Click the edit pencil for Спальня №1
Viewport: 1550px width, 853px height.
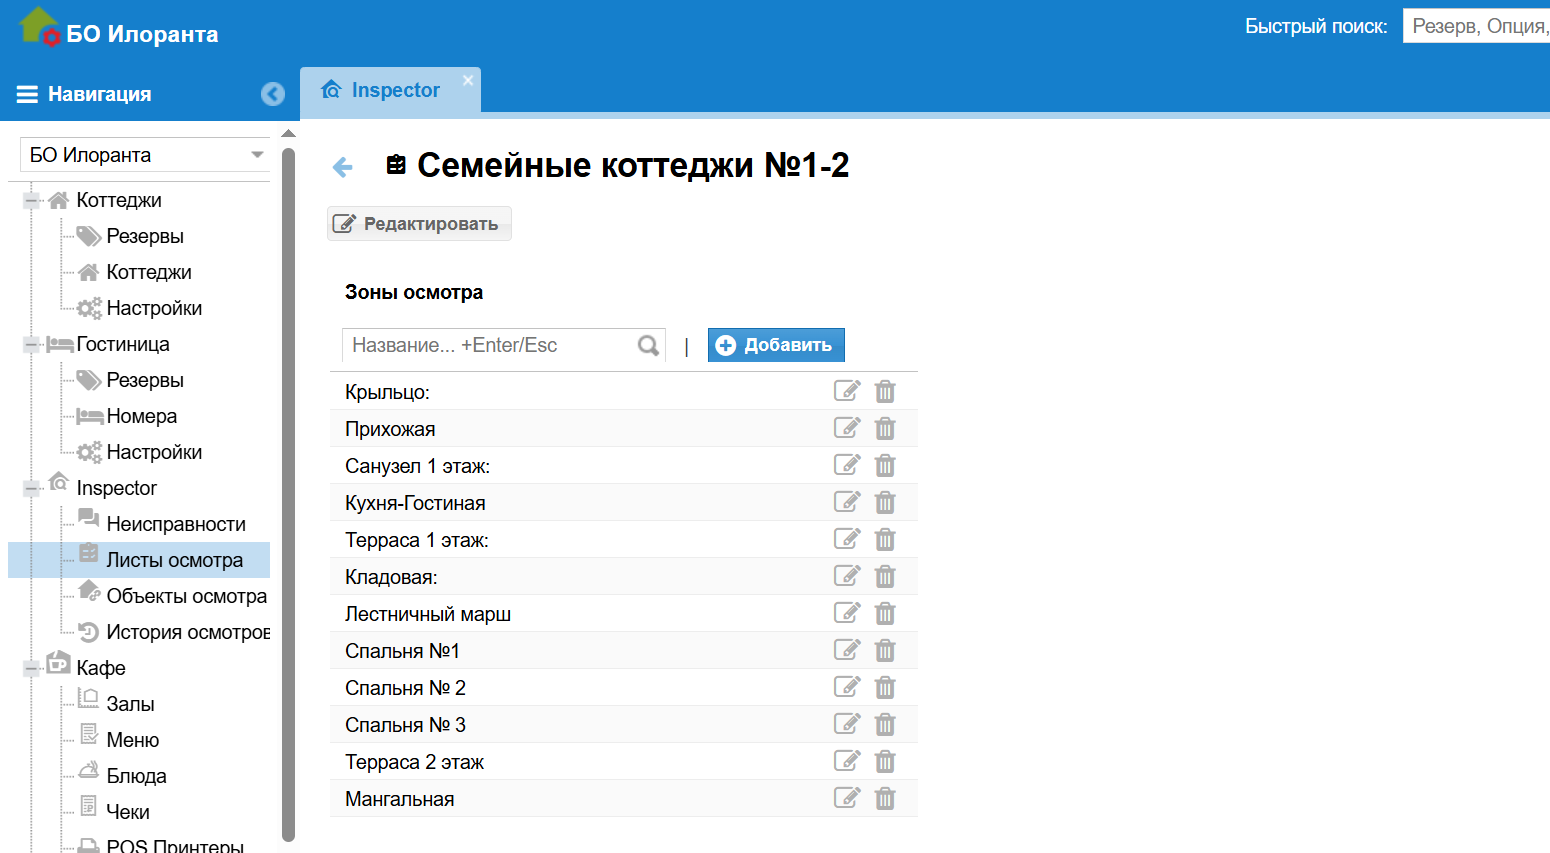pos(847,650)
